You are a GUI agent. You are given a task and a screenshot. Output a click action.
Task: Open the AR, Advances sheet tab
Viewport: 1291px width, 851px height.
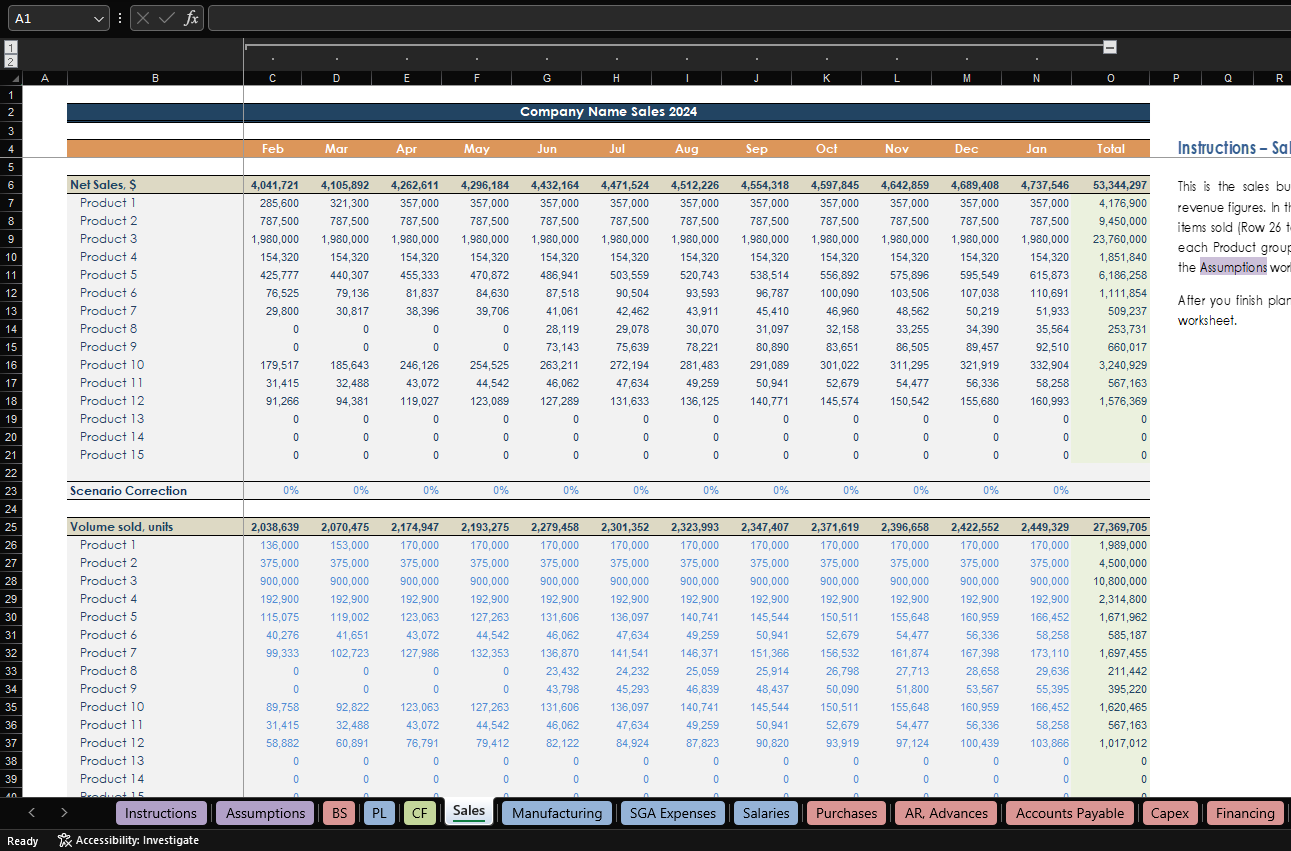pos(946,813)
